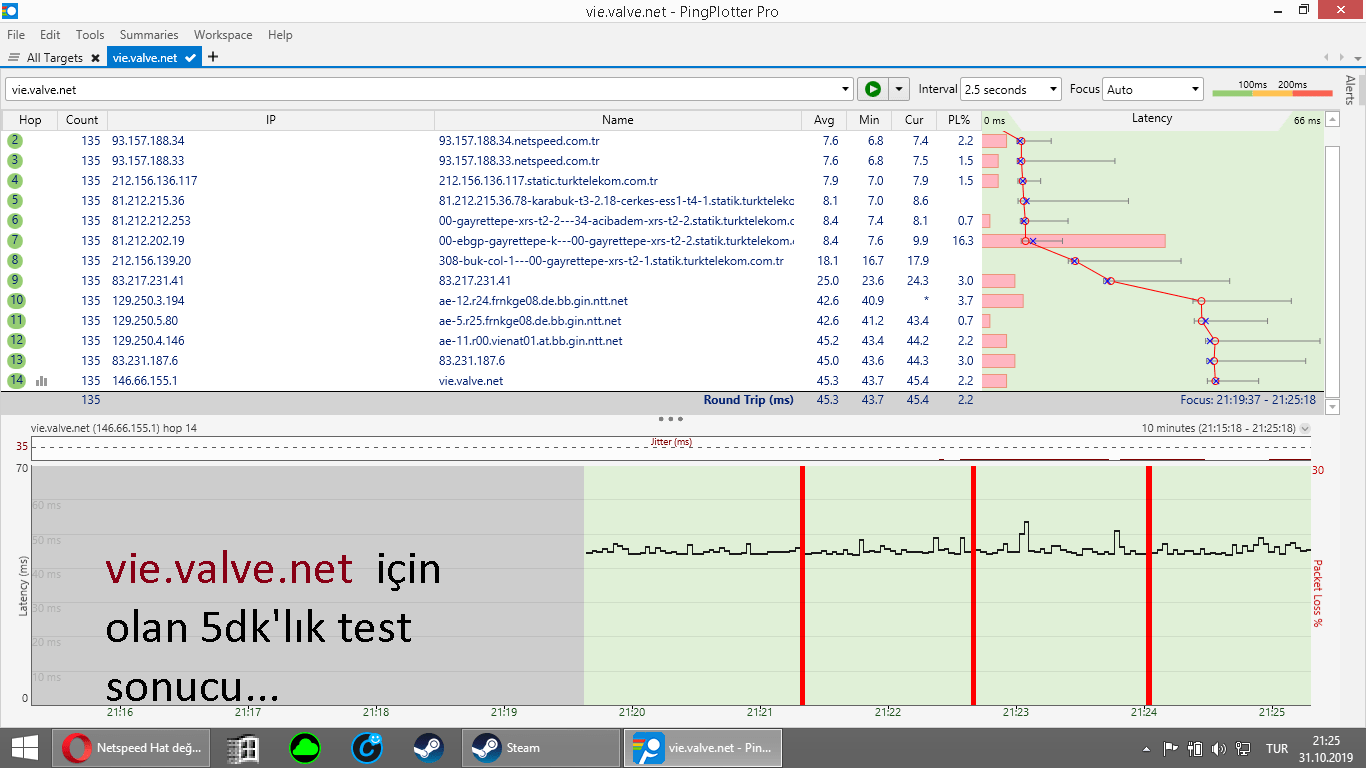Screen dimensions: 1366x768
Task: Select the hop 10 green circle icon
Action: [x=15, y=301]
